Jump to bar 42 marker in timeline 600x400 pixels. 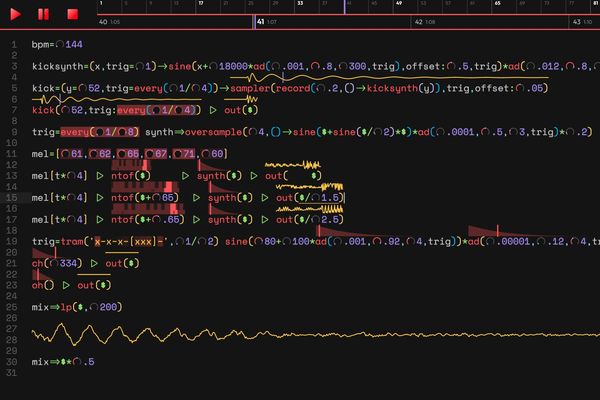coord(419,22)
